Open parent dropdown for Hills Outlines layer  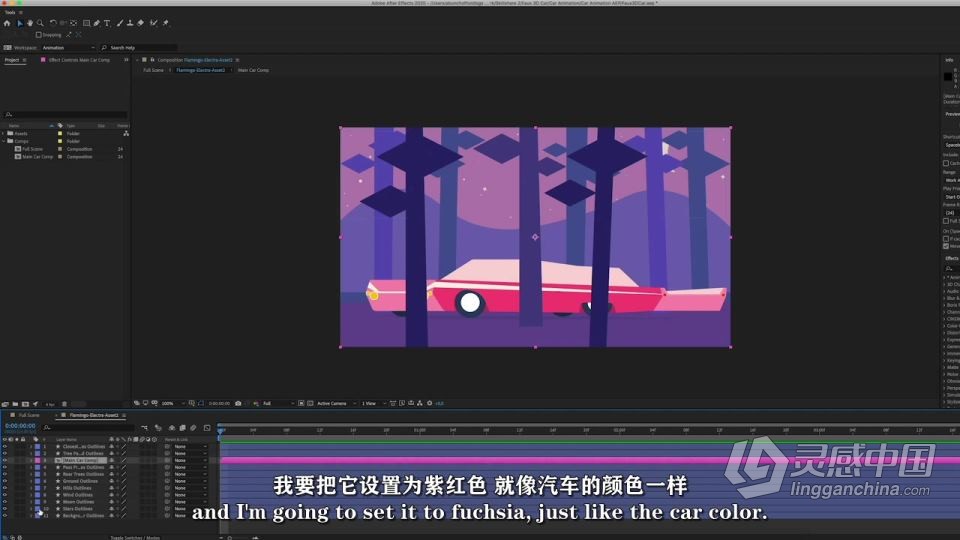point(190,488)
